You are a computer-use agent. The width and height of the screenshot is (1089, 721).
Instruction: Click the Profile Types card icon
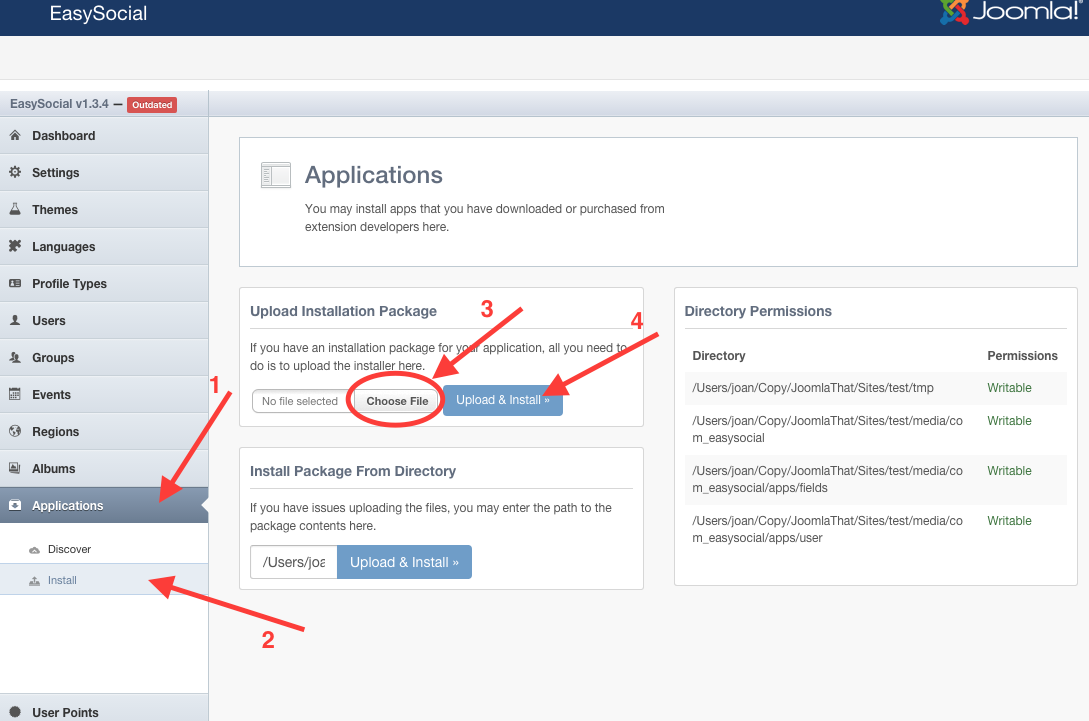click(15, 283)
